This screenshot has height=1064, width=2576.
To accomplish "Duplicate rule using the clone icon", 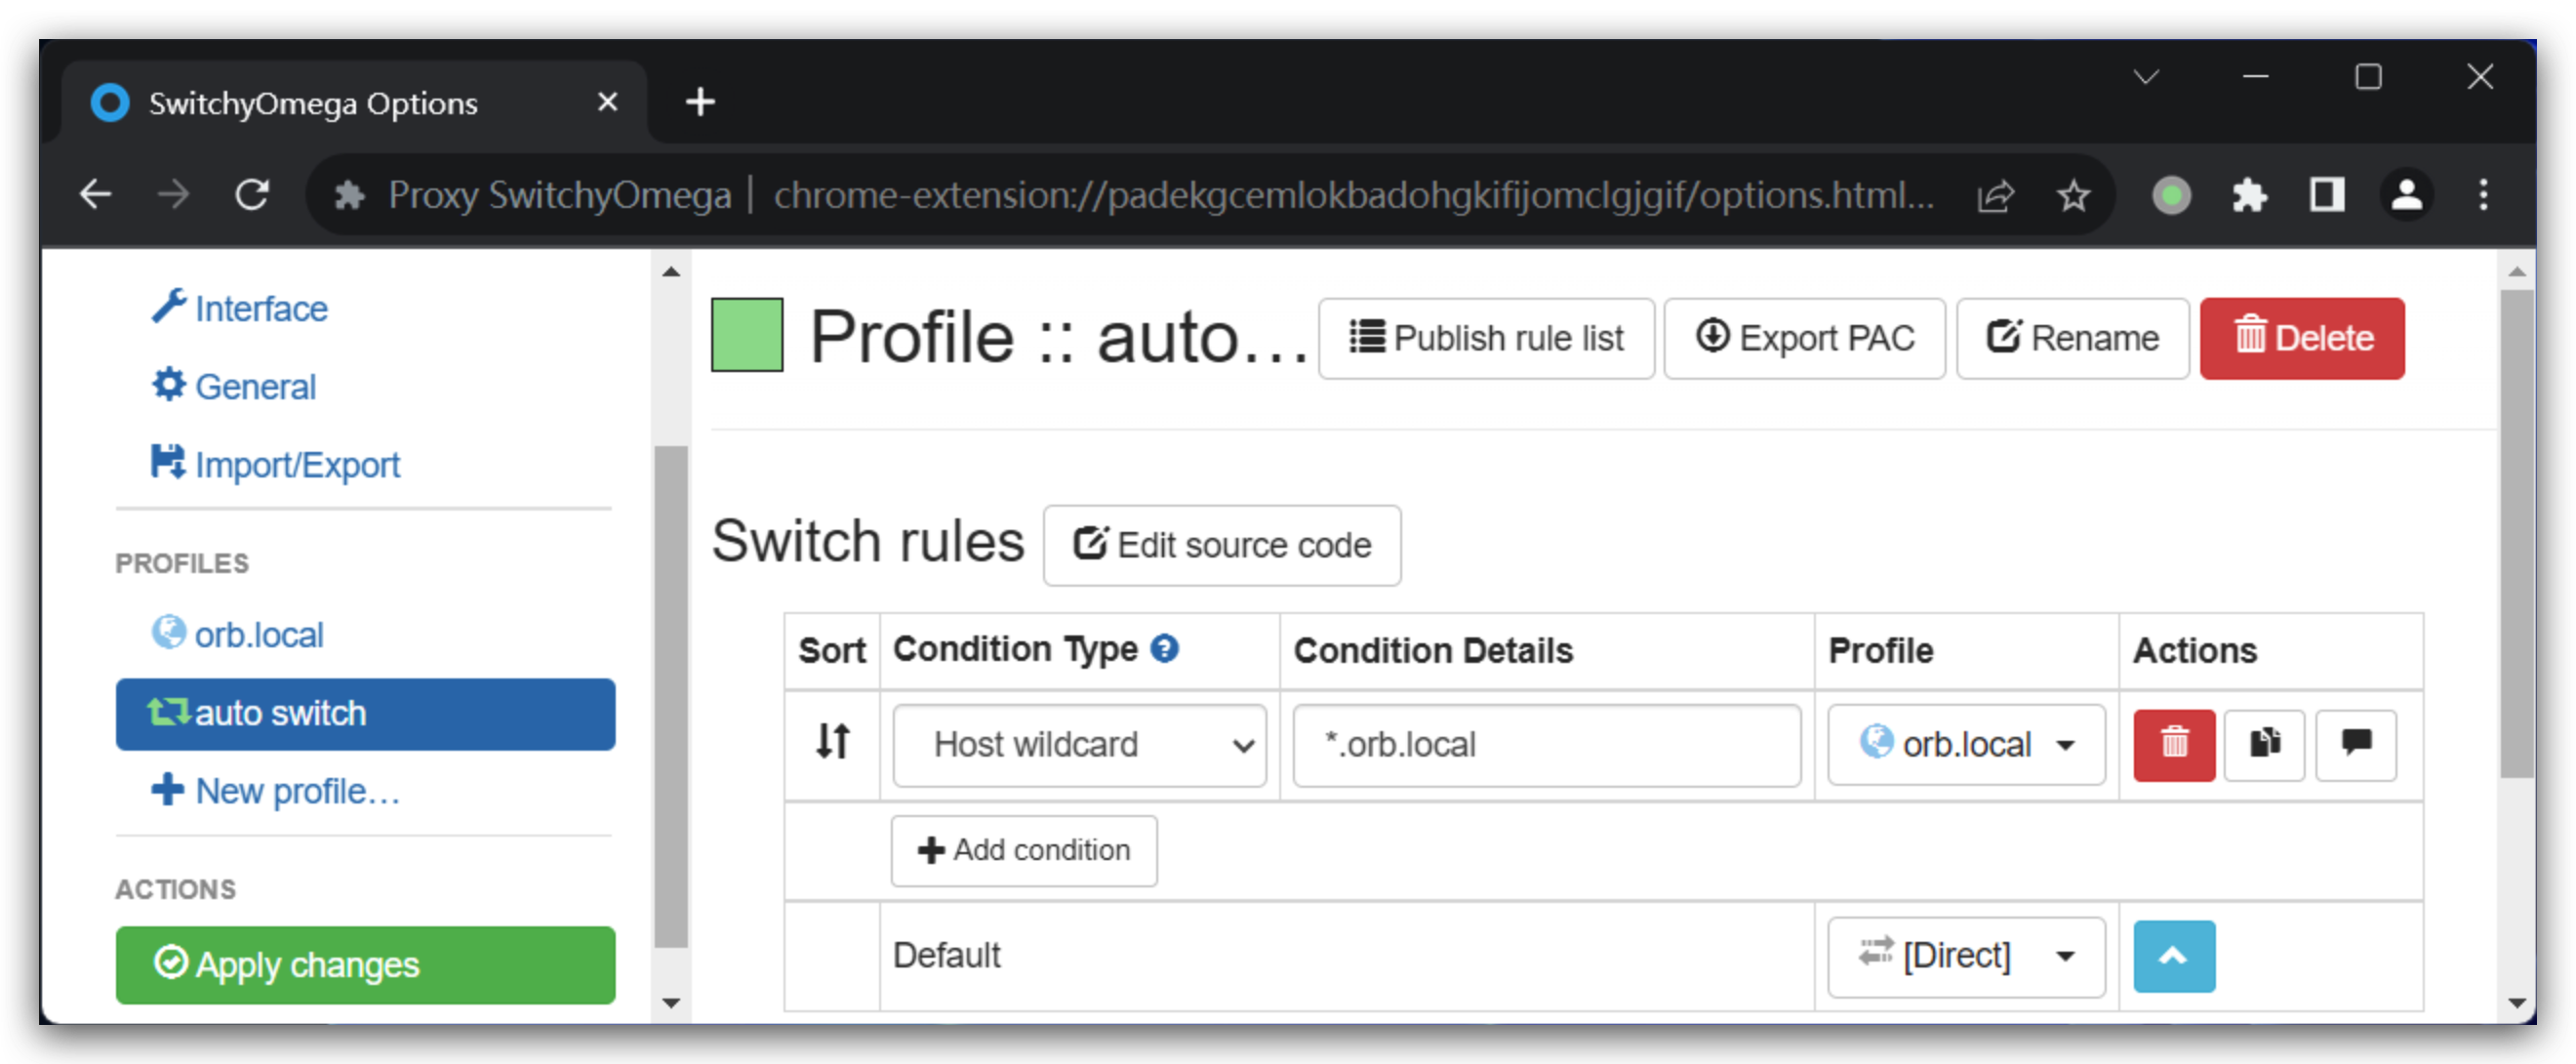I will click(2264, 744).
